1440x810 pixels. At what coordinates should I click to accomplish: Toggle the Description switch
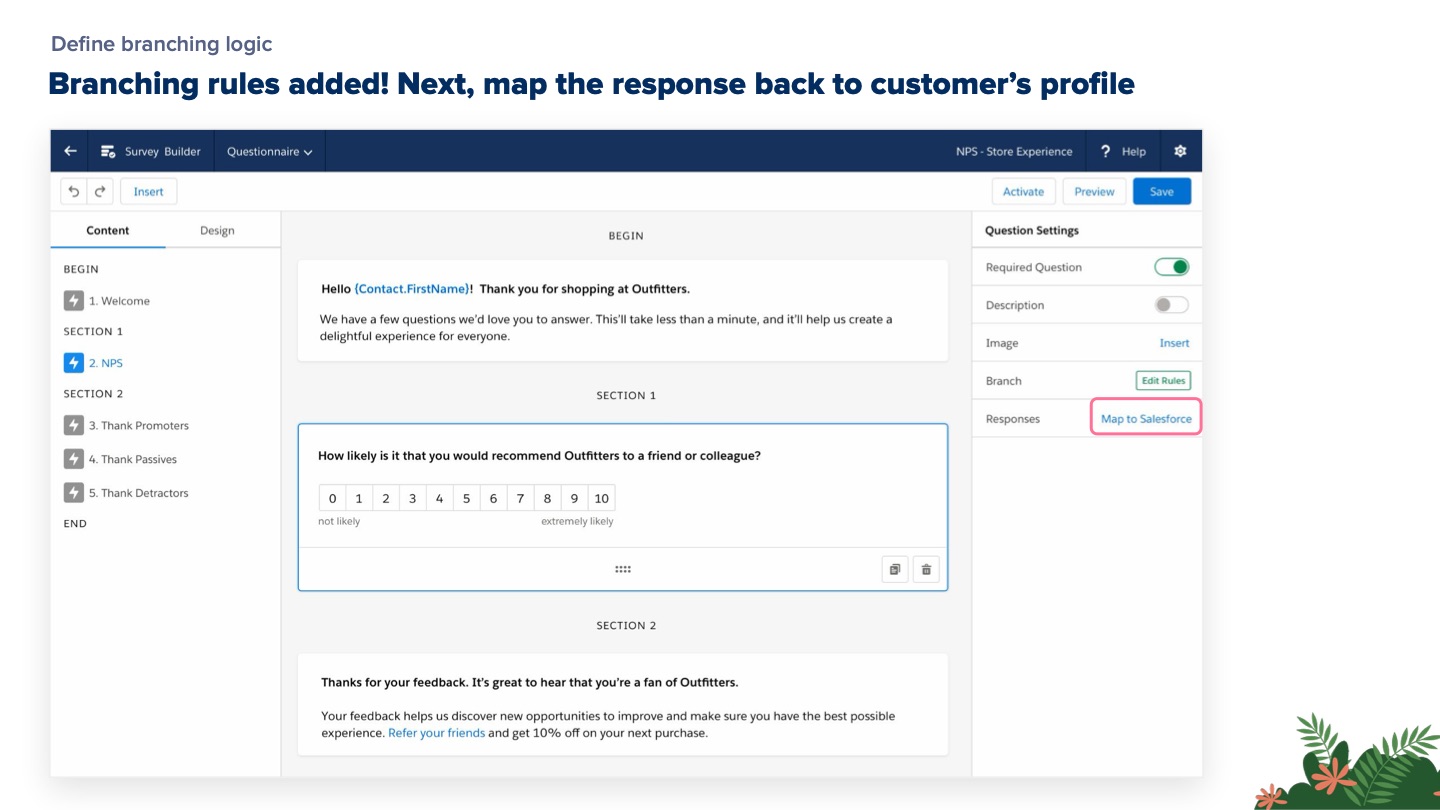1172,305
